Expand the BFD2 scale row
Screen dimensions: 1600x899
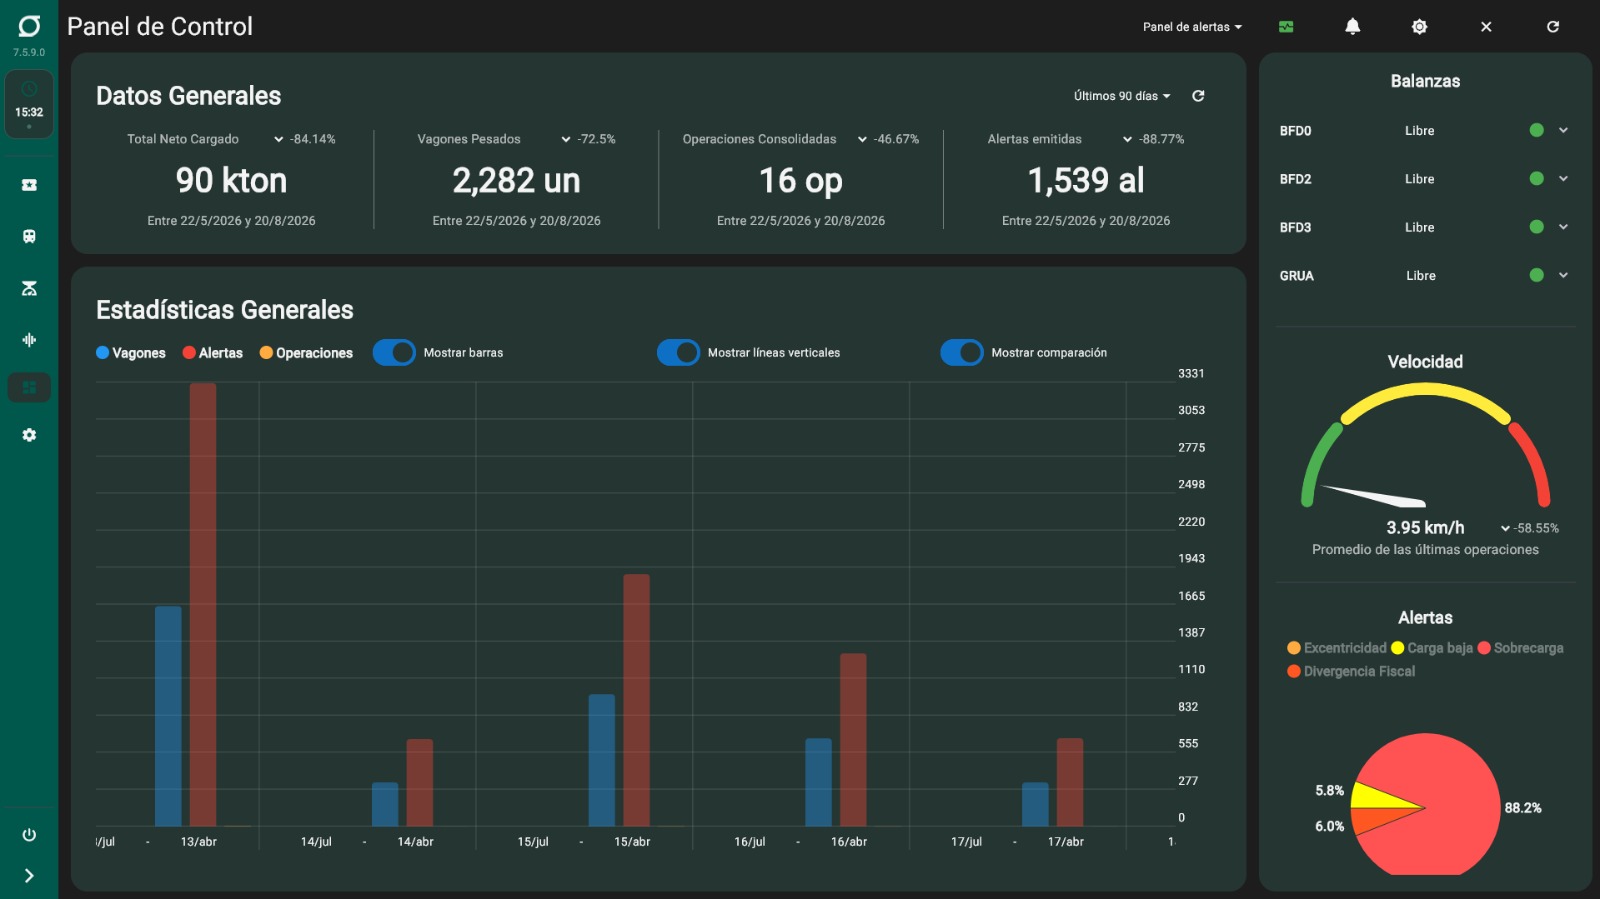1563,179
